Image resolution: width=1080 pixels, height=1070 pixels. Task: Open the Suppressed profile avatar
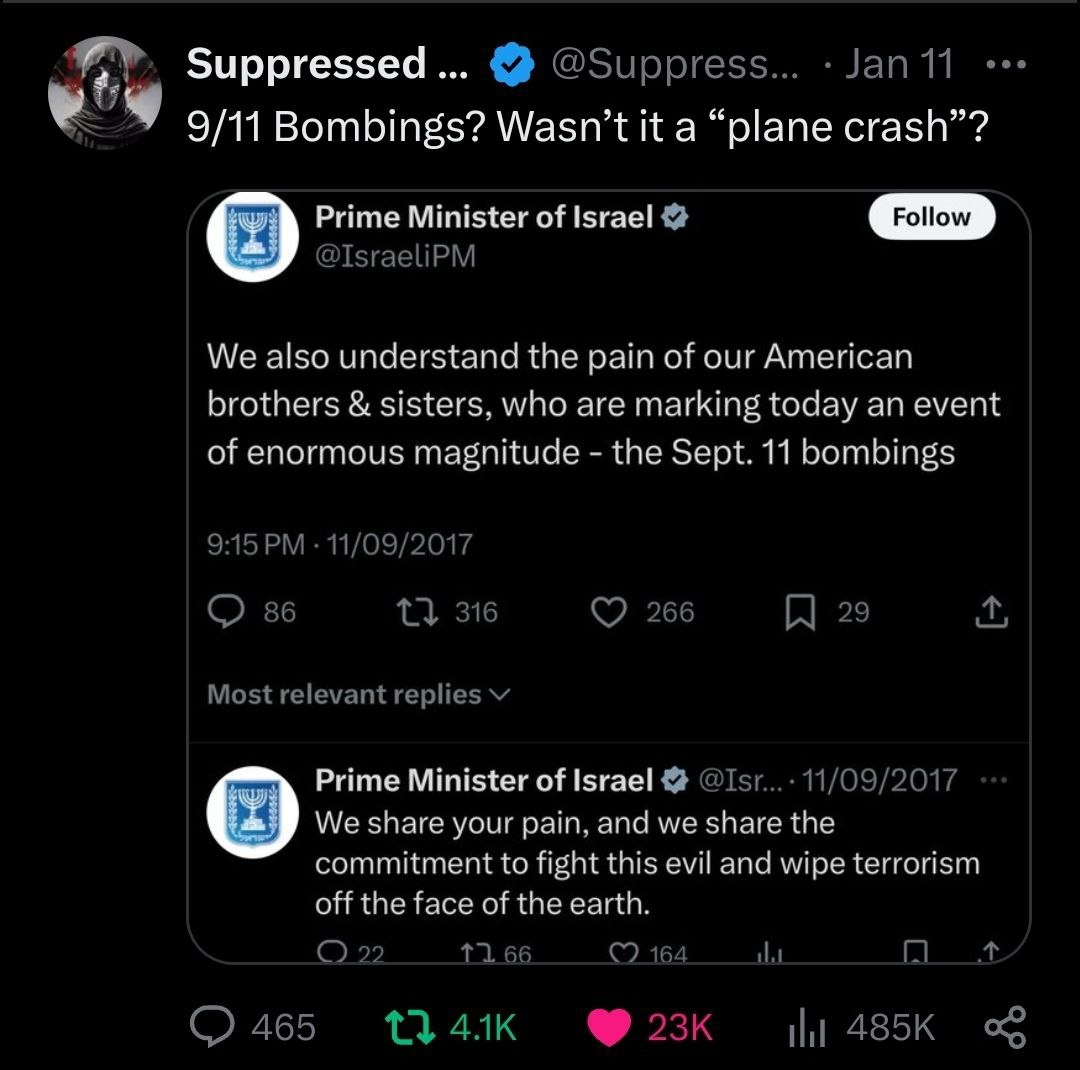click(x=105, y=93)
